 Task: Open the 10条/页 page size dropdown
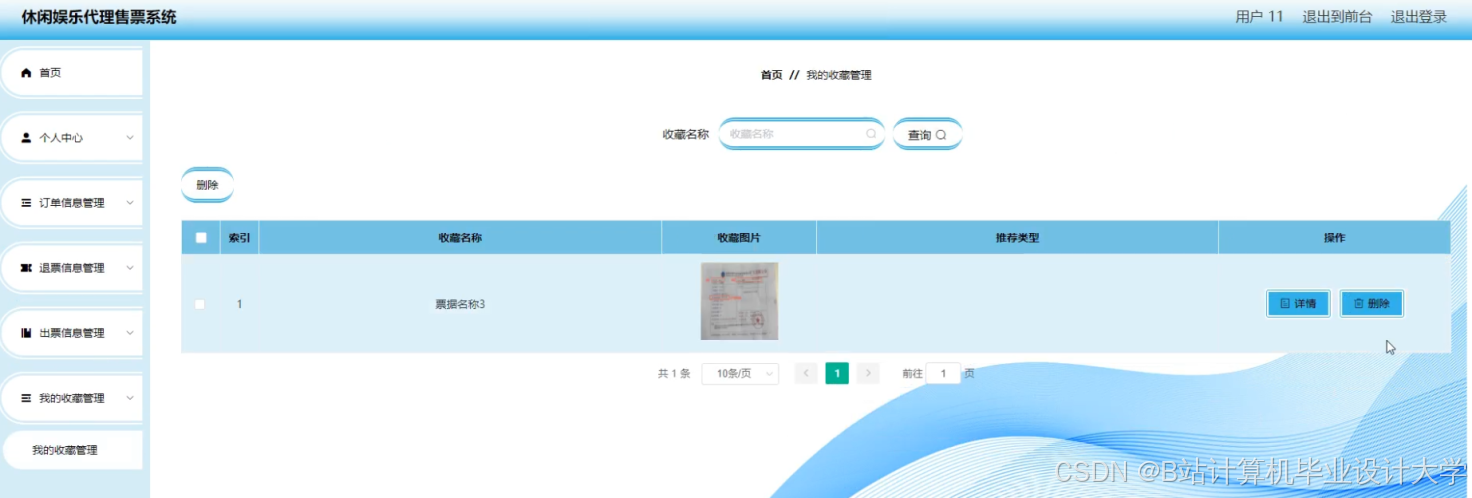point(740,374)
